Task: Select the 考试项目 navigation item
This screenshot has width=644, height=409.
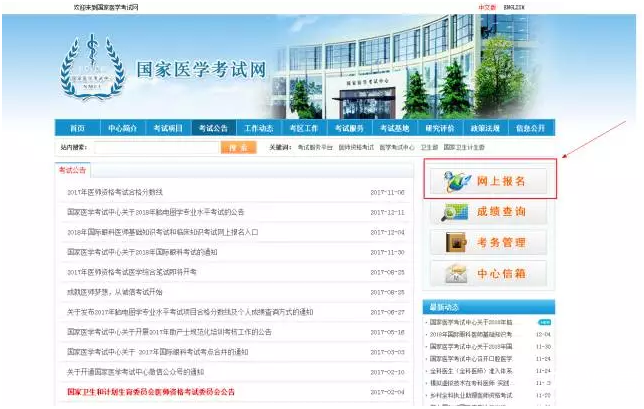Action: point(168,129)
